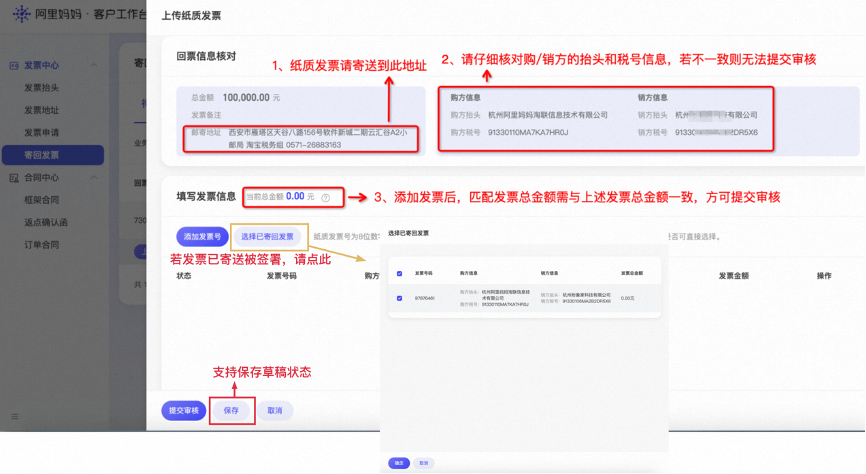Select 寄回发票 in the sidebar
This screenshot has height=474, width=866.
[53, 155]
